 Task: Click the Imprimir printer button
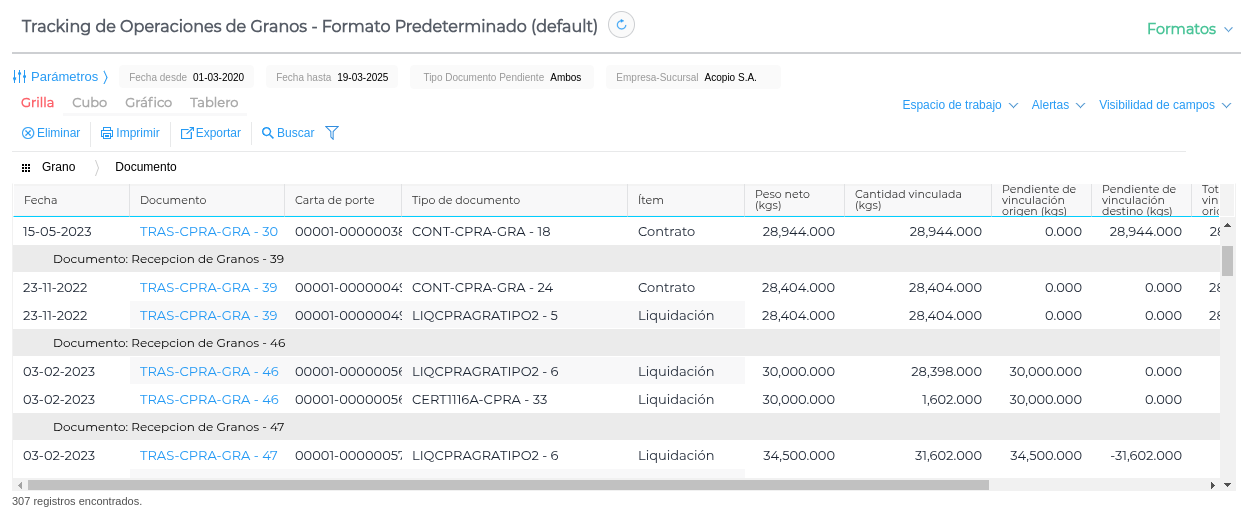[130, 133]
